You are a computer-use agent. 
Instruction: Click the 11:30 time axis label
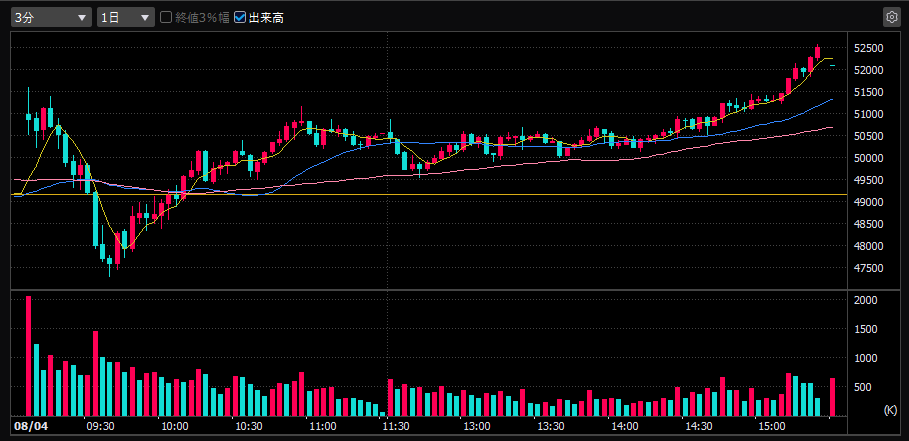pos(398,427)
